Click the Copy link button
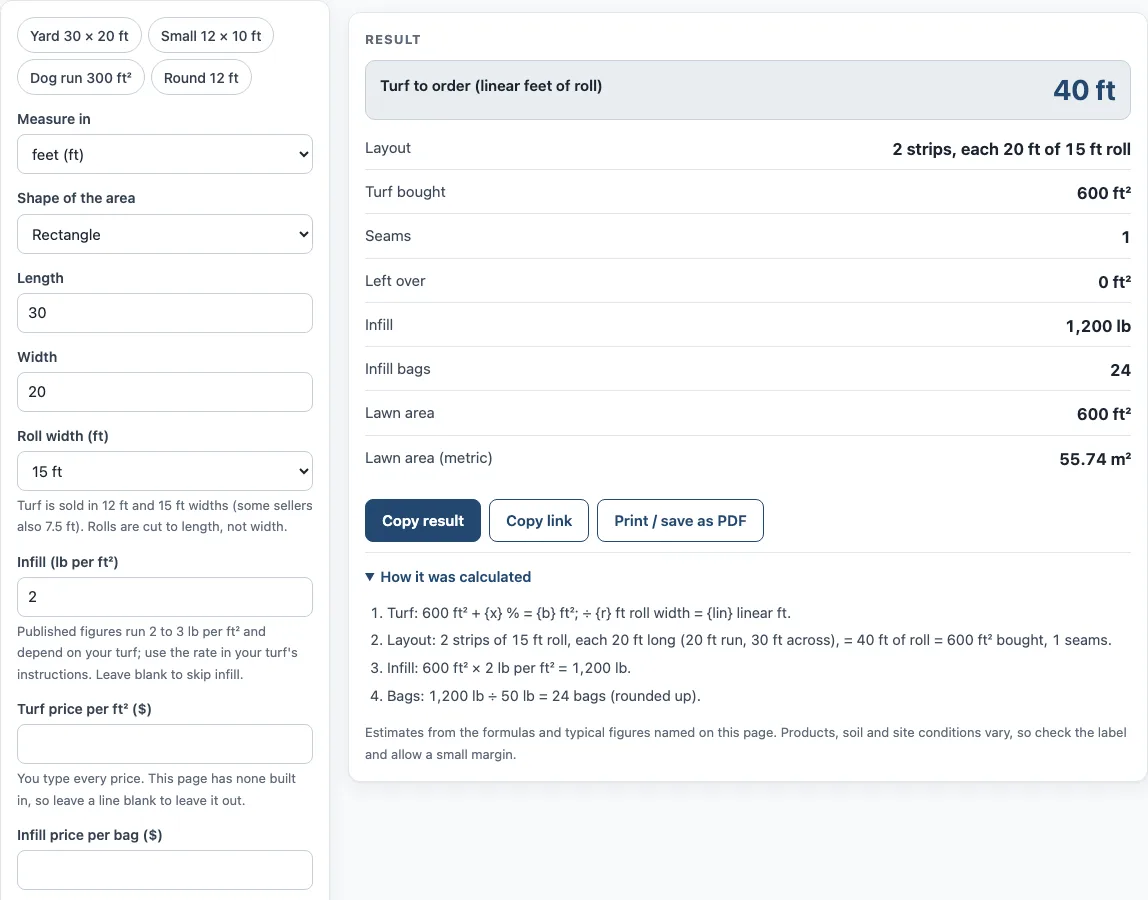Image resolution: width=1148 pixels, height=900 pixels. click(539, 521)
